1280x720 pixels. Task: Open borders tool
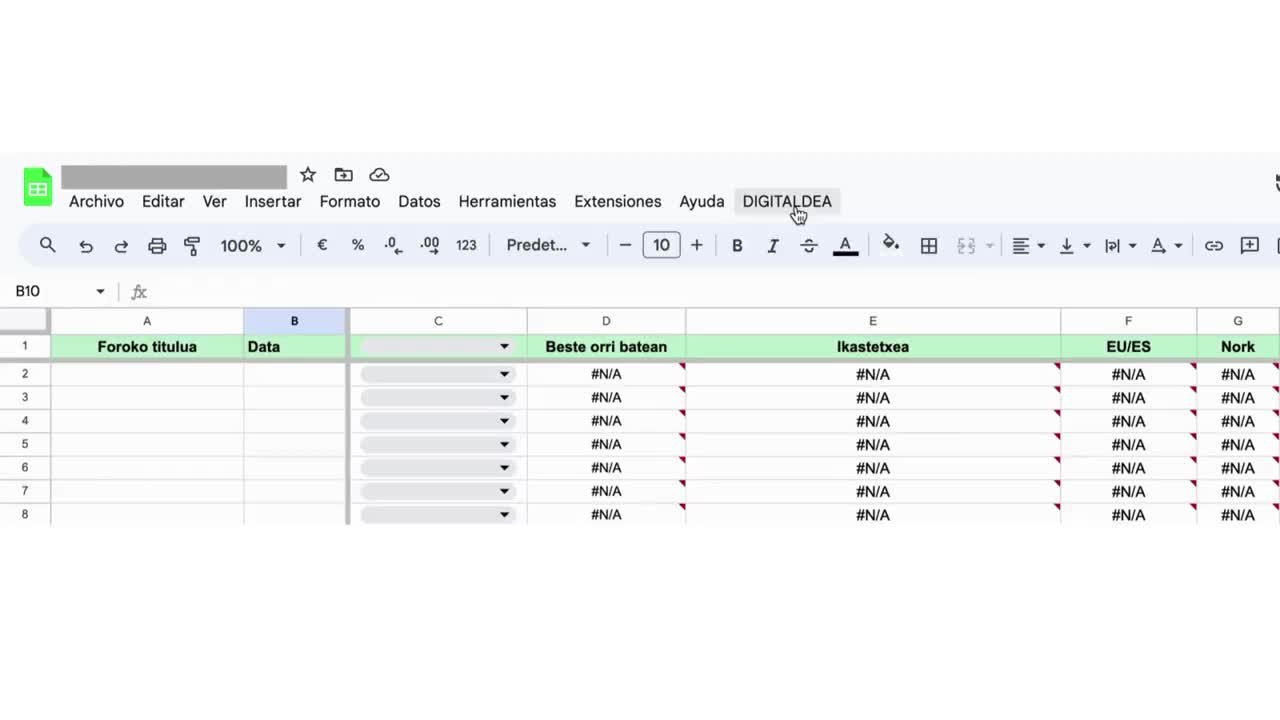click(929, 246)
